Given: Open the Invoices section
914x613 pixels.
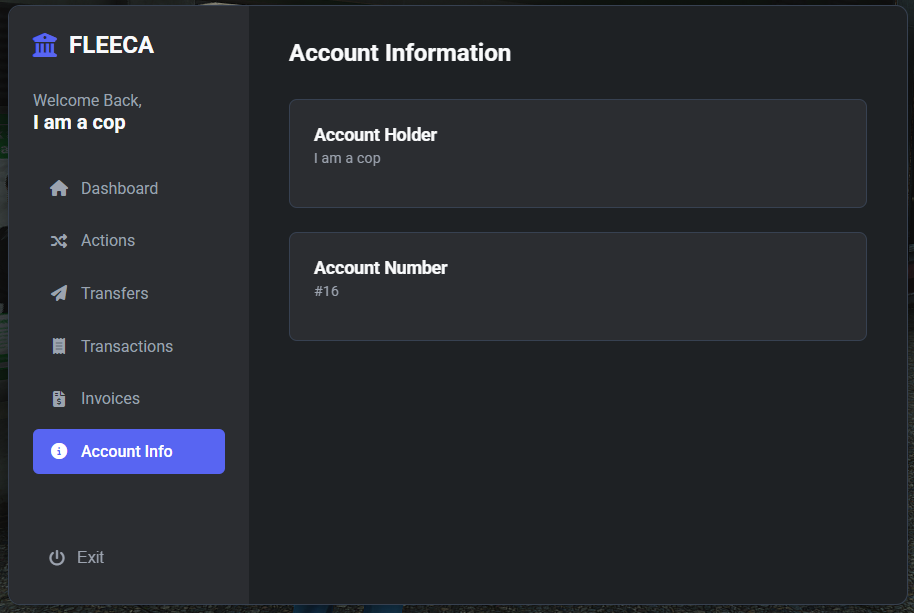Looking at the screenshot, I should click(129, 399).
